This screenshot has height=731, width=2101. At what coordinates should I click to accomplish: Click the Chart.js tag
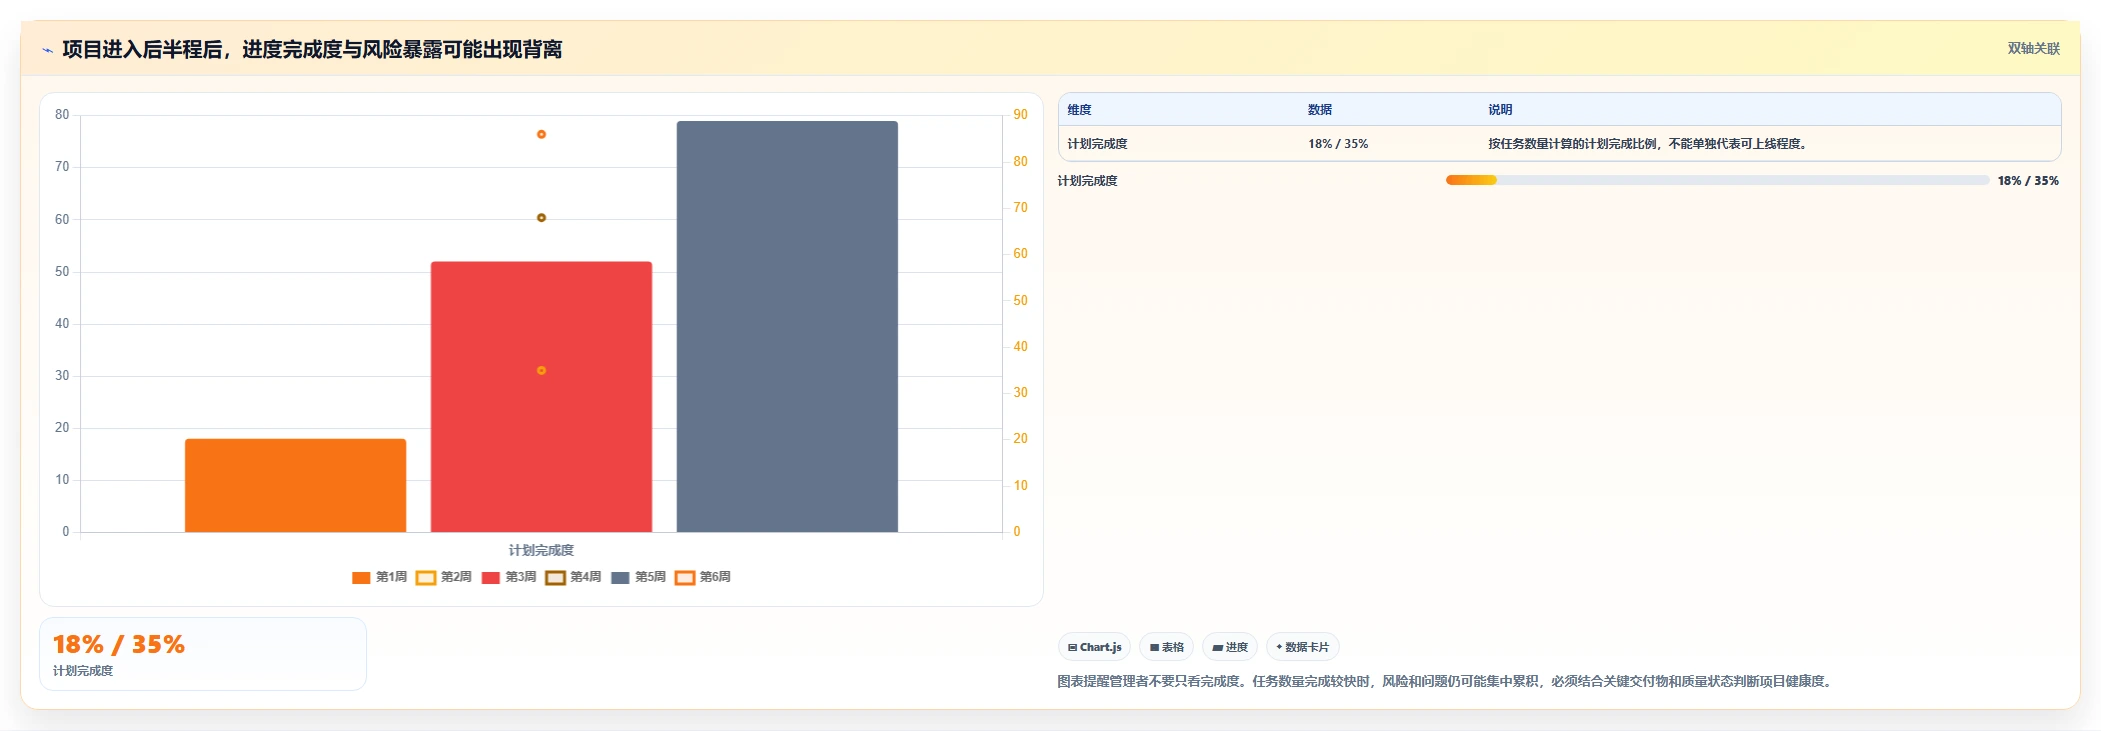[x=1094, y=647]
